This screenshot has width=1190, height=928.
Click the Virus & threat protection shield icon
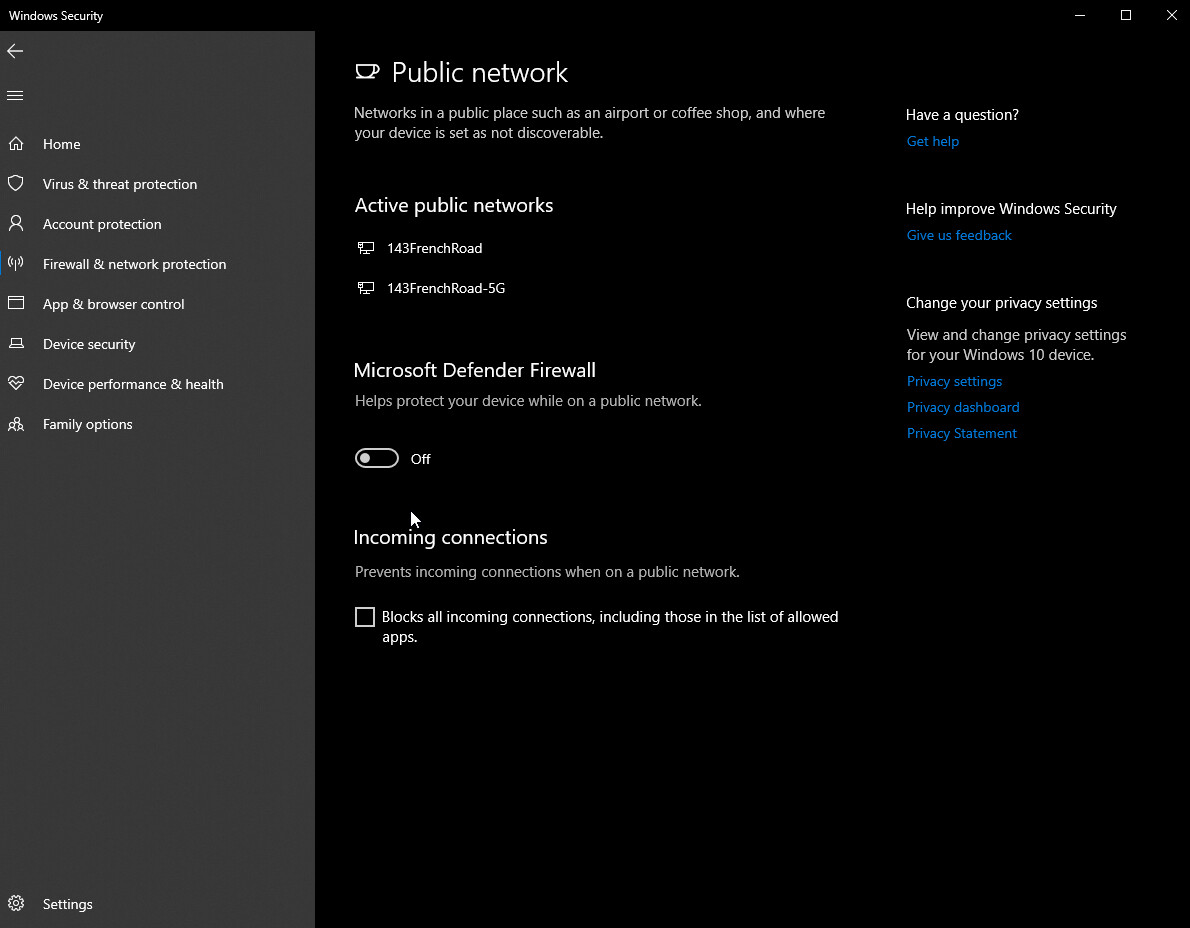click(x=16, y=184)
